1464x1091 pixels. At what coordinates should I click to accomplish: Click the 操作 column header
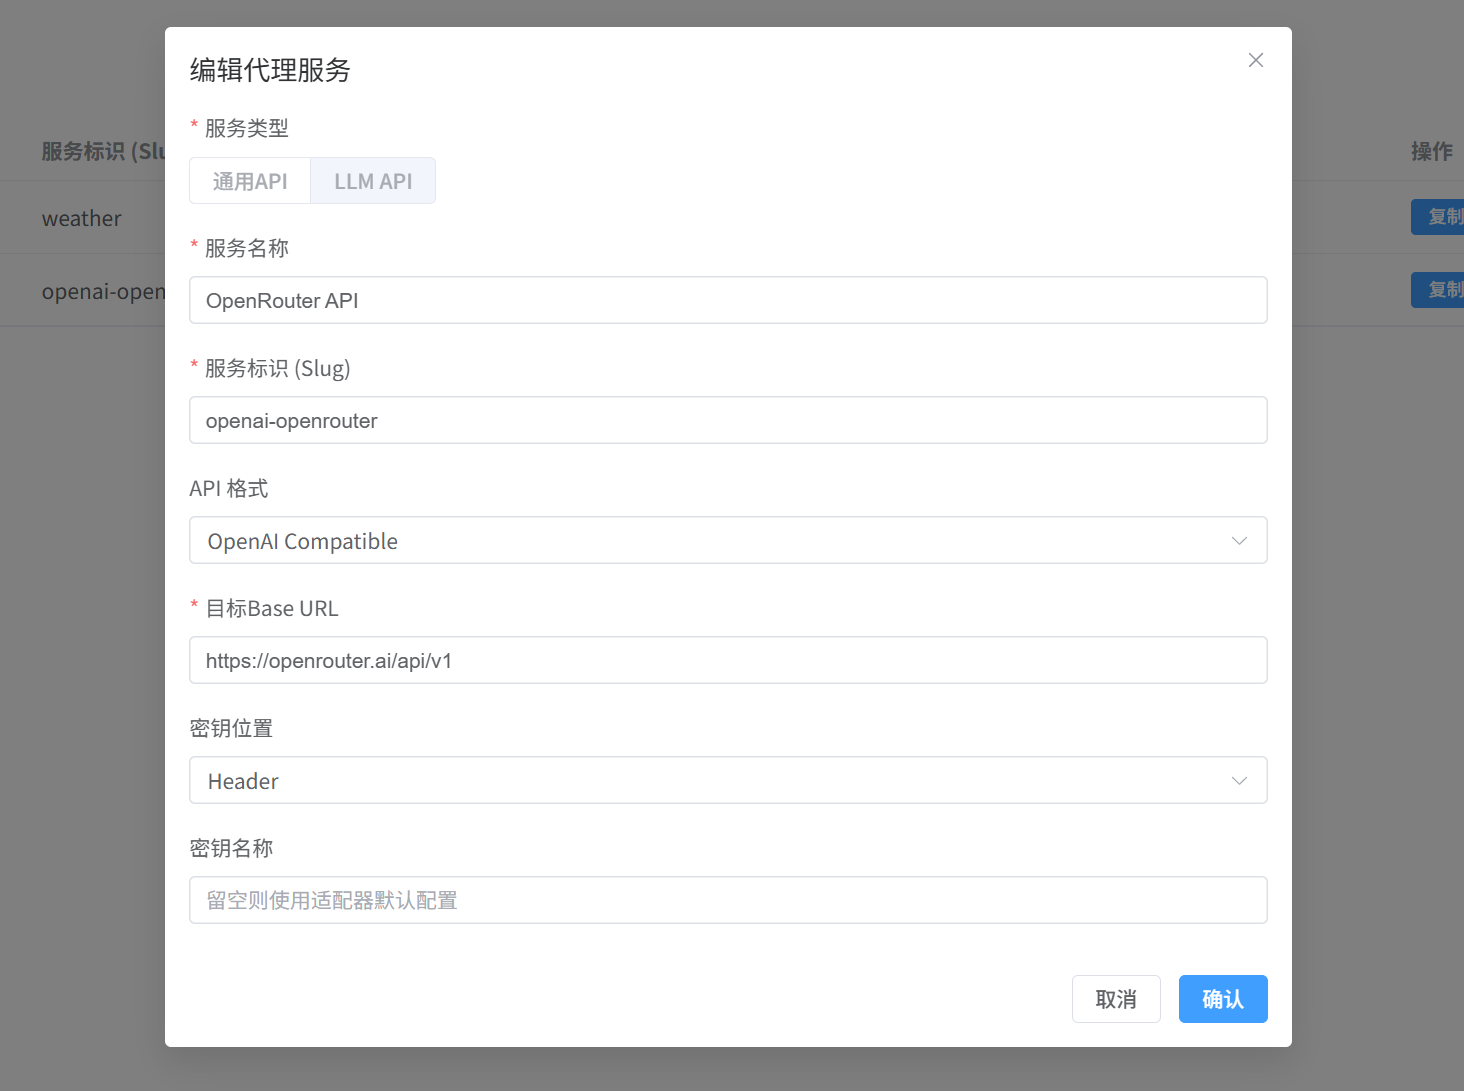1431,151
